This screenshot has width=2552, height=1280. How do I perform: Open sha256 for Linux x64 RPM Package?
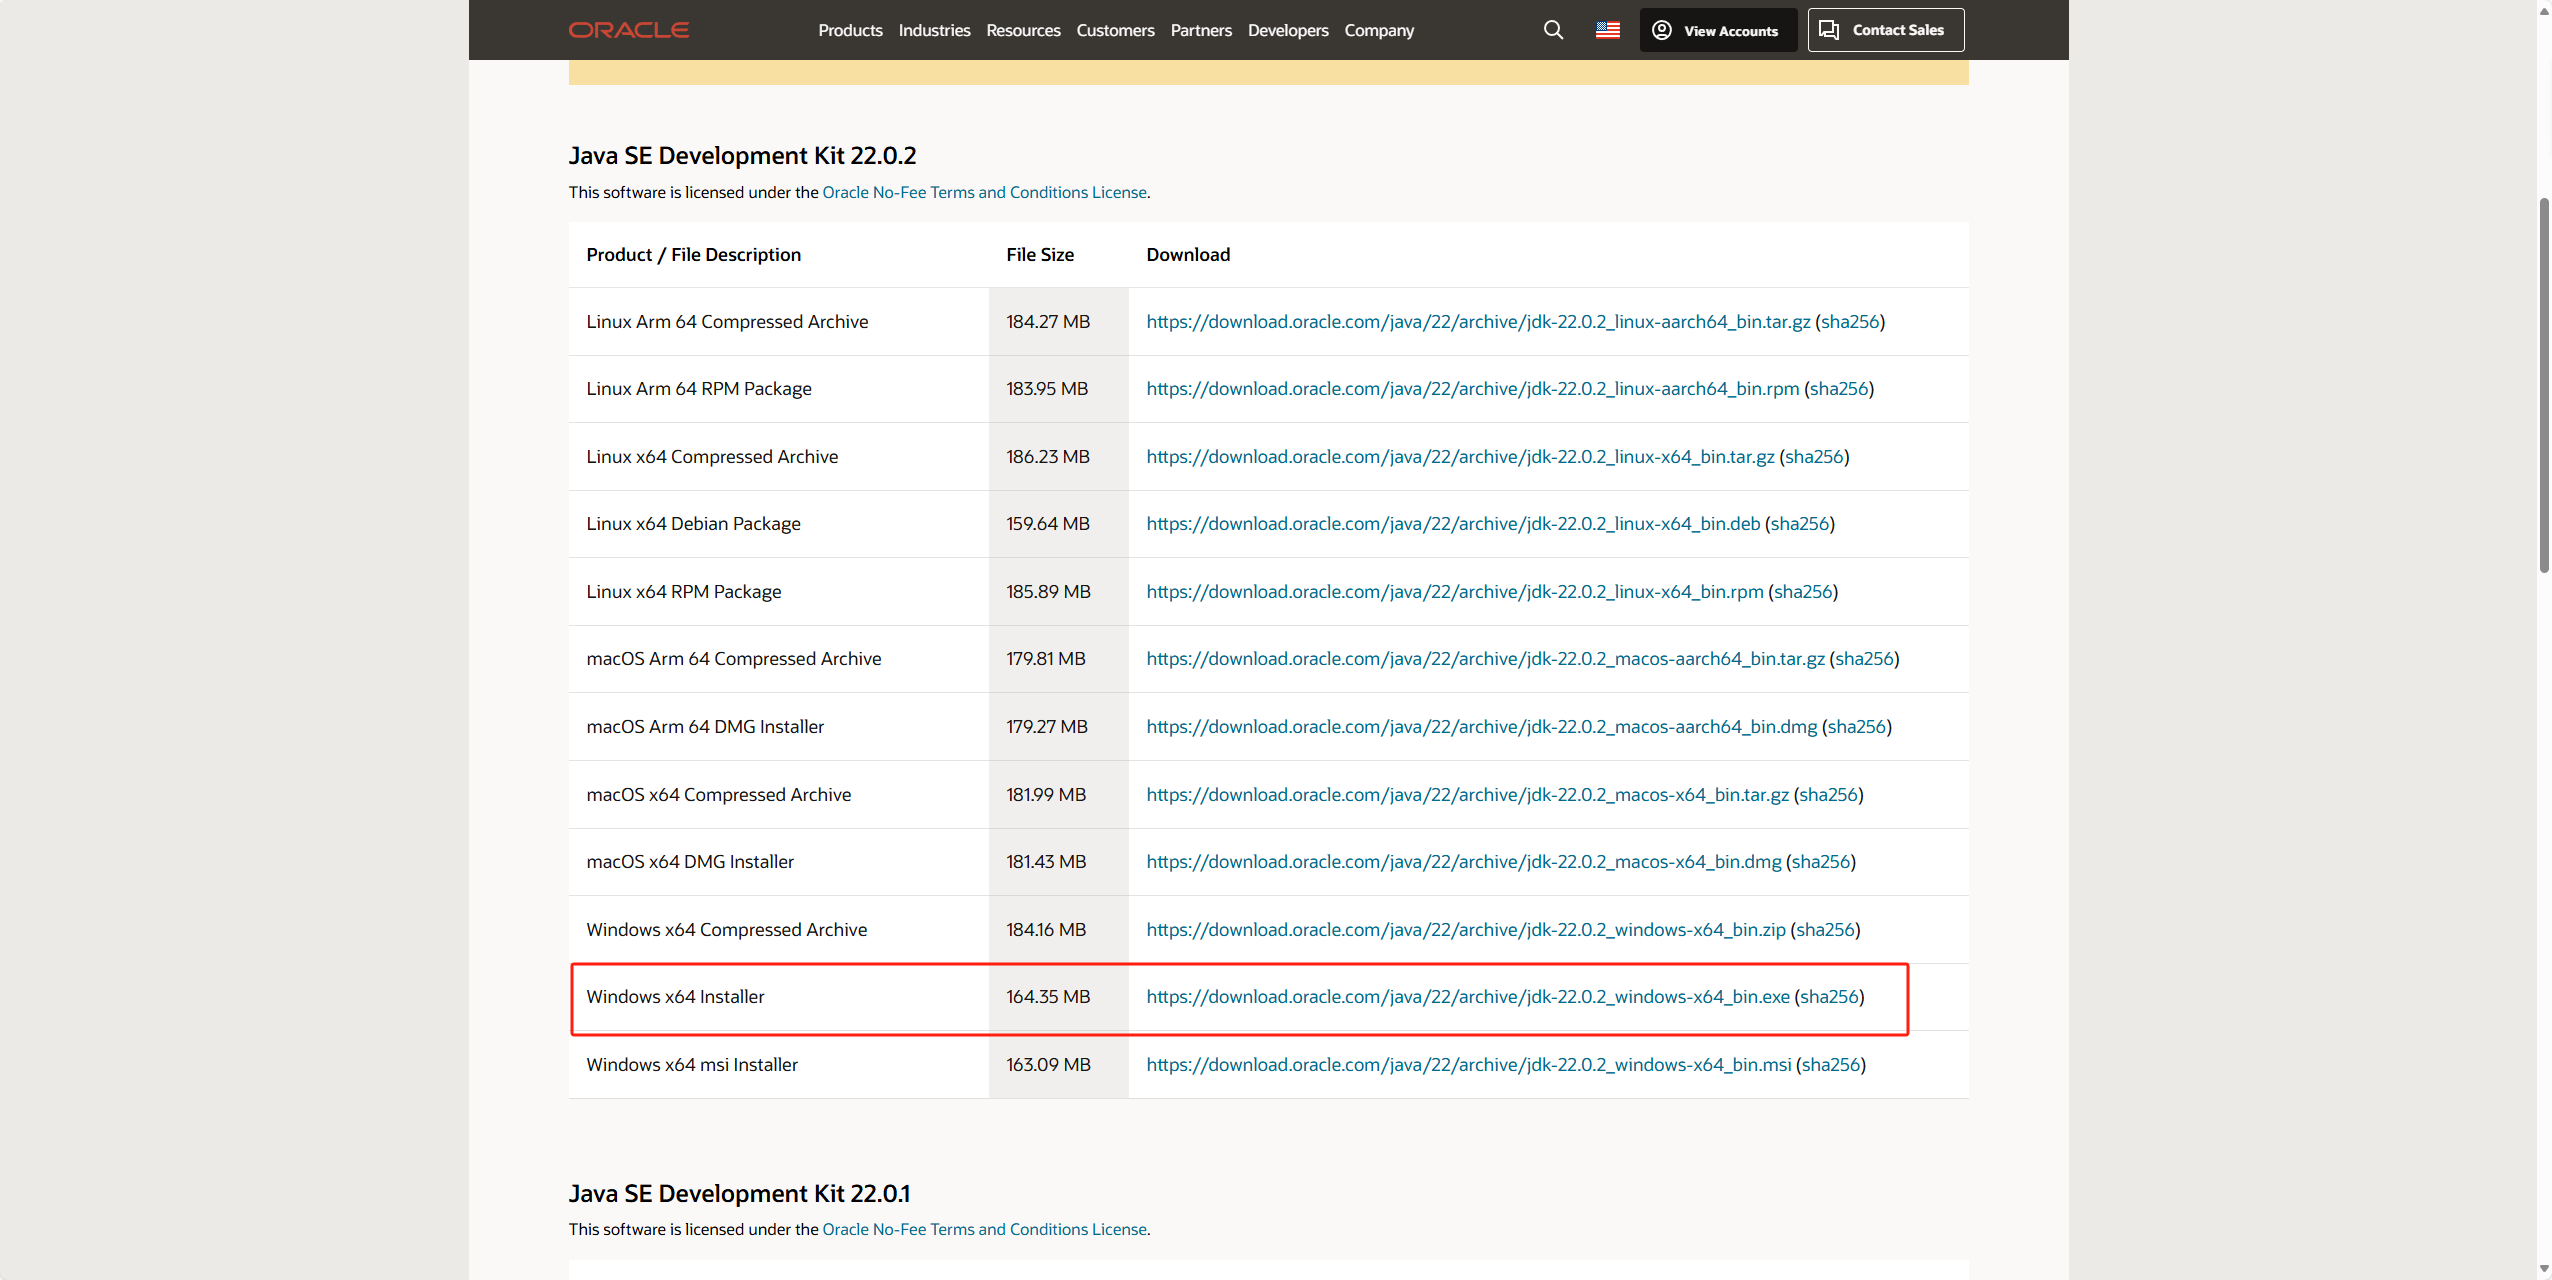click(x=1803, y=592)
